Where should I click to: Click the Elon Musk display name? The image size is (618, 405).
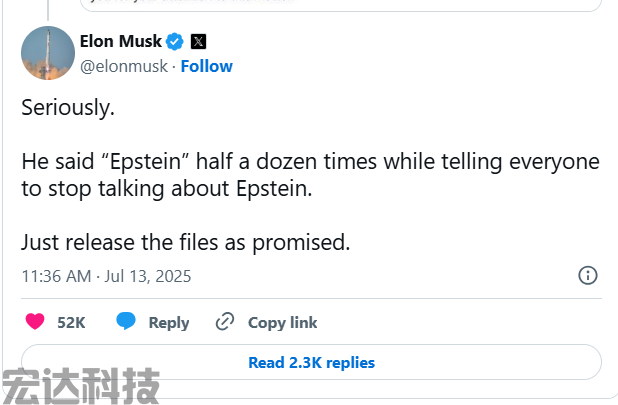[121, 41]
